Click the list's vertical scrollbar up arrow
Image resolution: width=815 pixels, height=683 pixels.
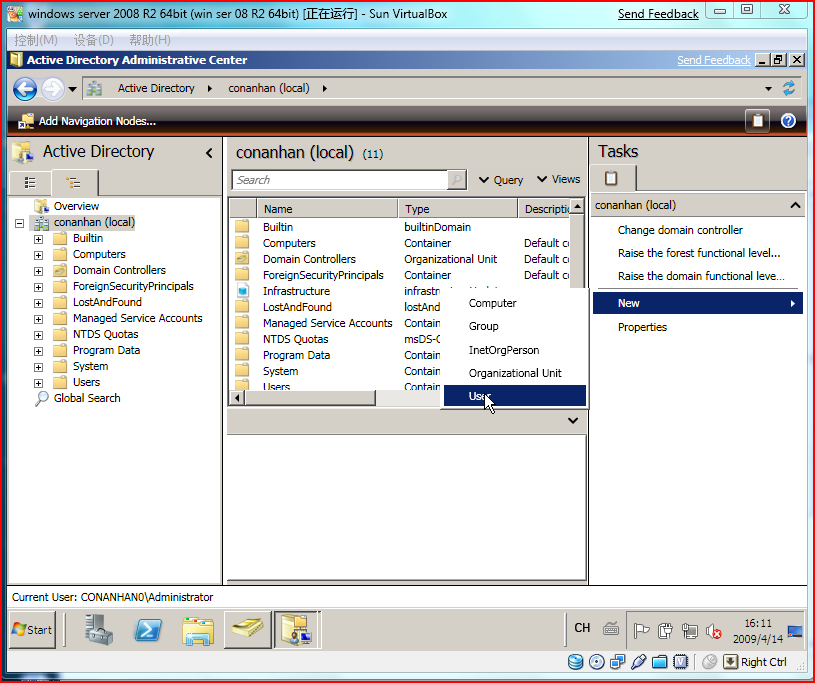pos(577,207)
